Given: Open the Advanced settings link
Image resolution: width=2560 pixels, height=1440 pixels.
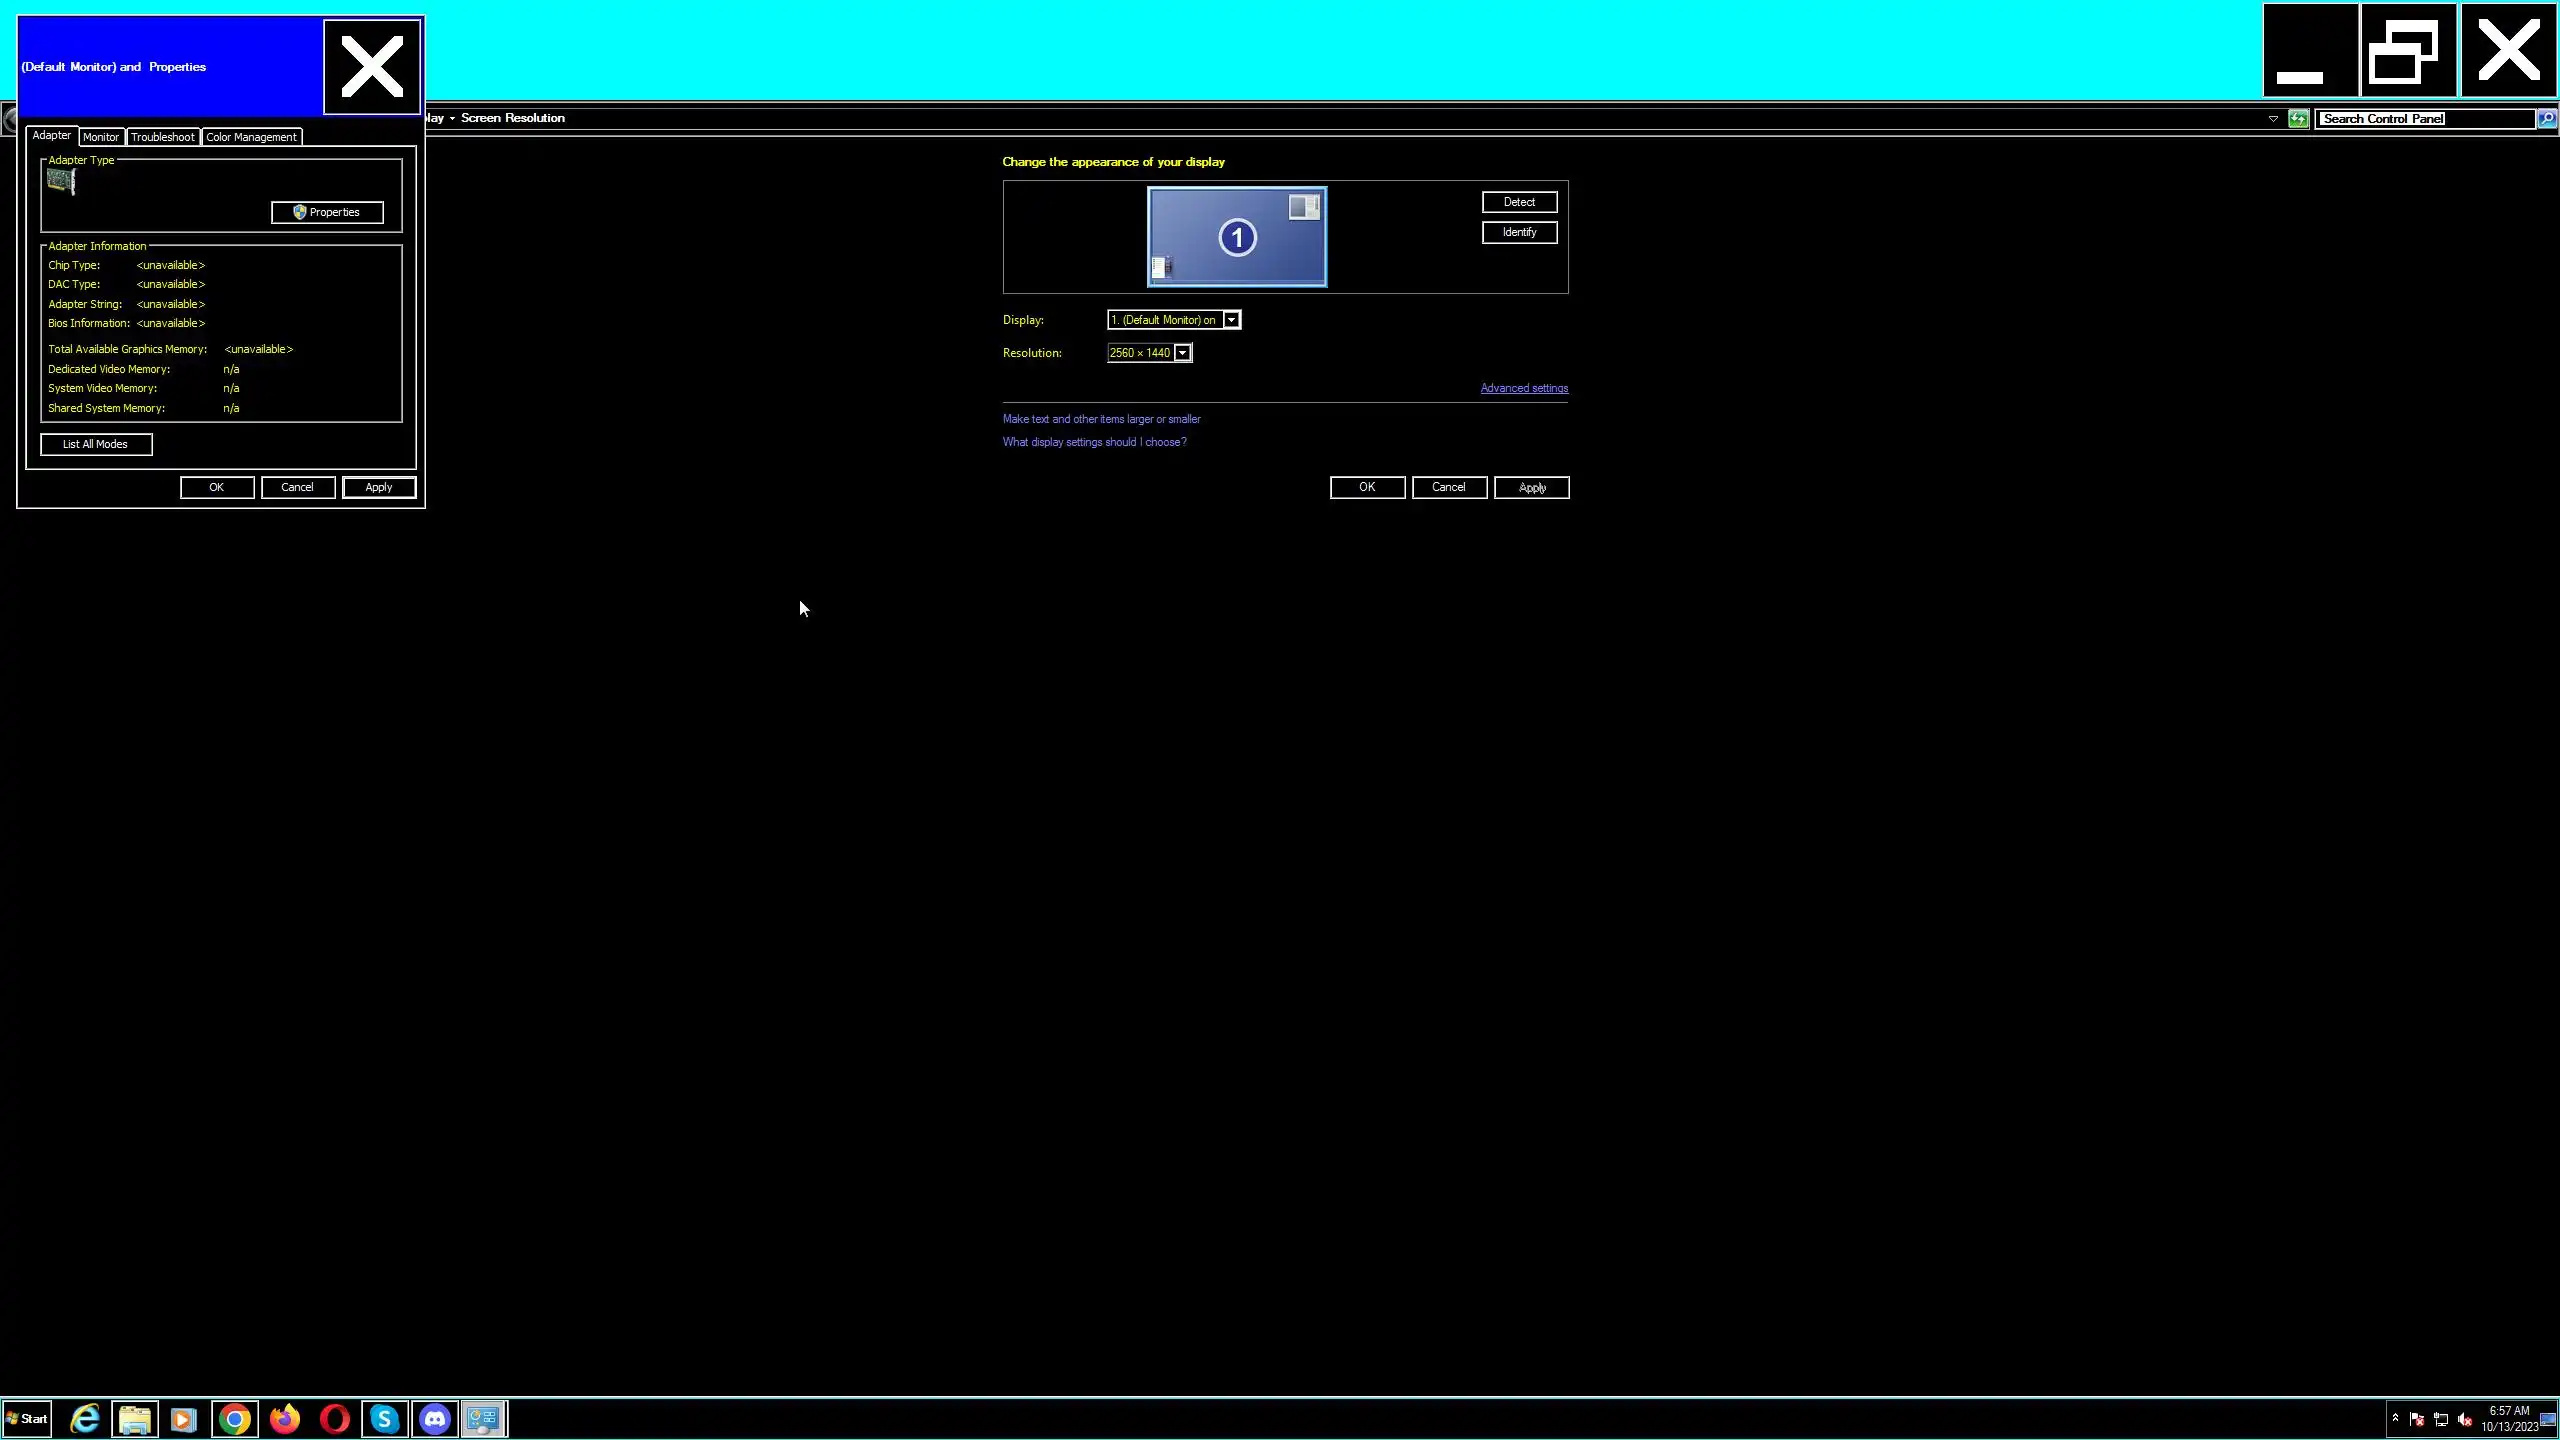Looking at the screenshot, I should tap(1523, 388).
